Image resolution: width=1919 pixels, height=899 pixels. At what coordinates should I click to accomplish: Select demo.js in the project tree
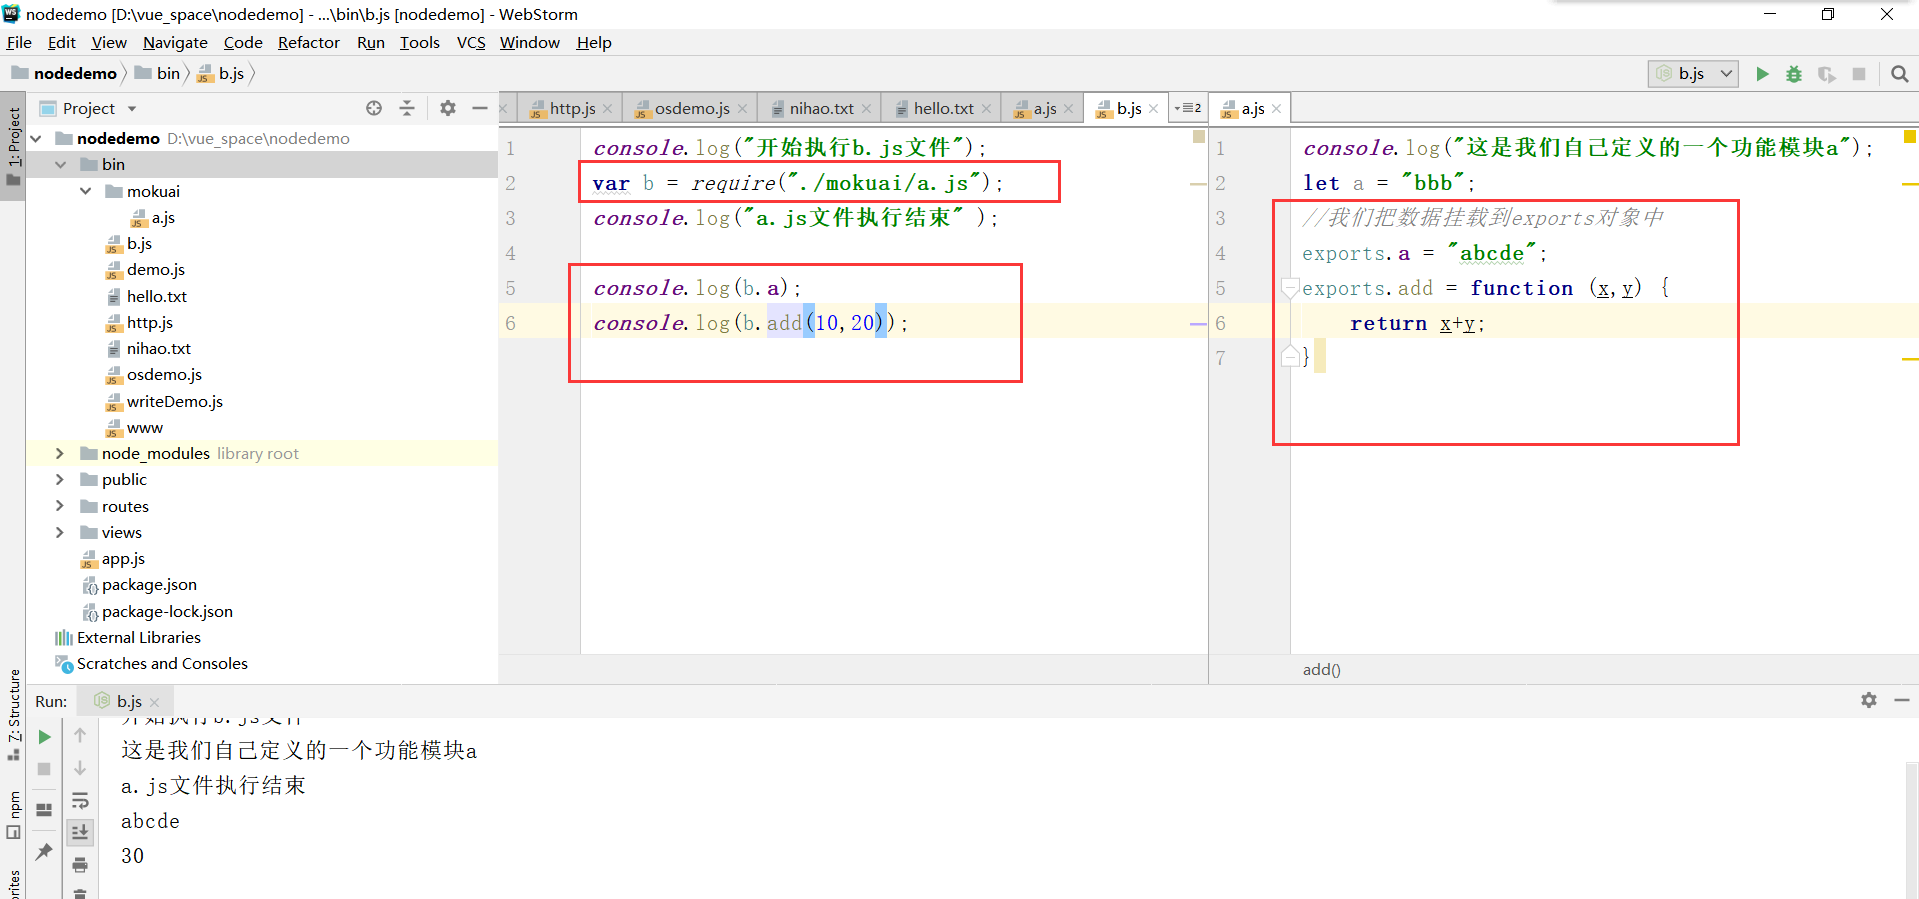155,270
